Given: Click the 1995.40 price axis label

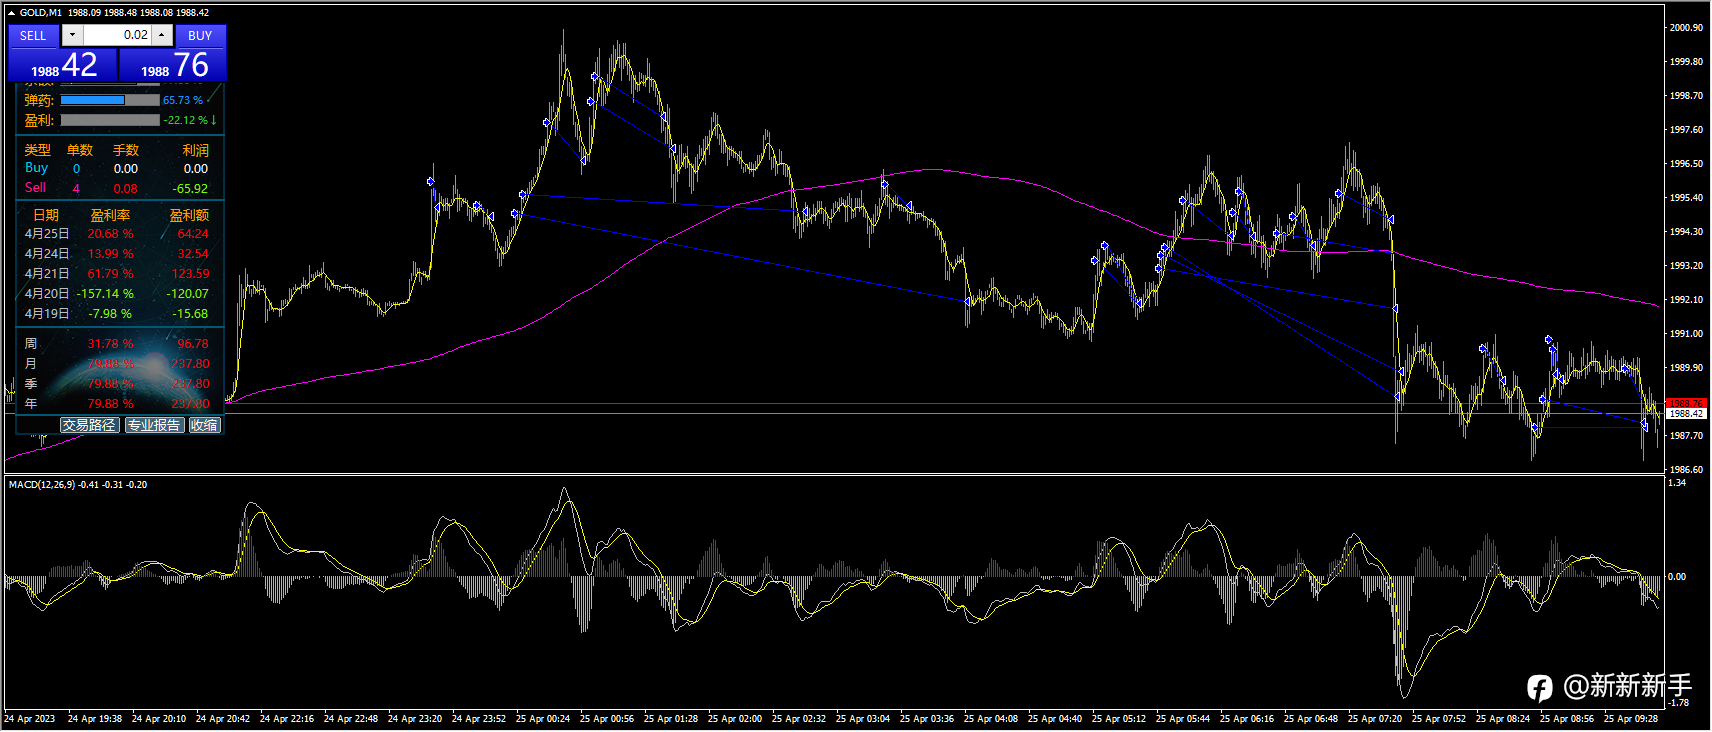Looking at the screenshot, I should coord(1686,198).
